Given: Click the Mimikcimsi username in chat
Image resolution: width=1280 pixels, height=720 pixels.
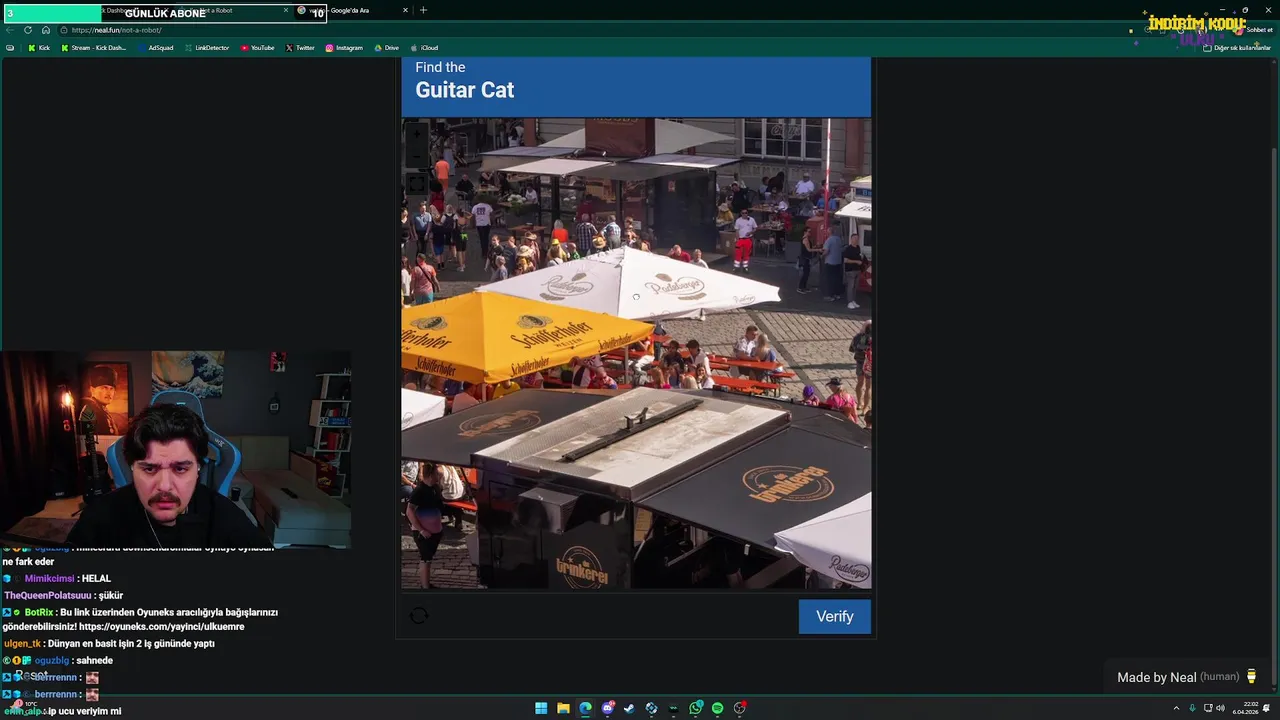Looking at the screenshot, I should 49,579.
